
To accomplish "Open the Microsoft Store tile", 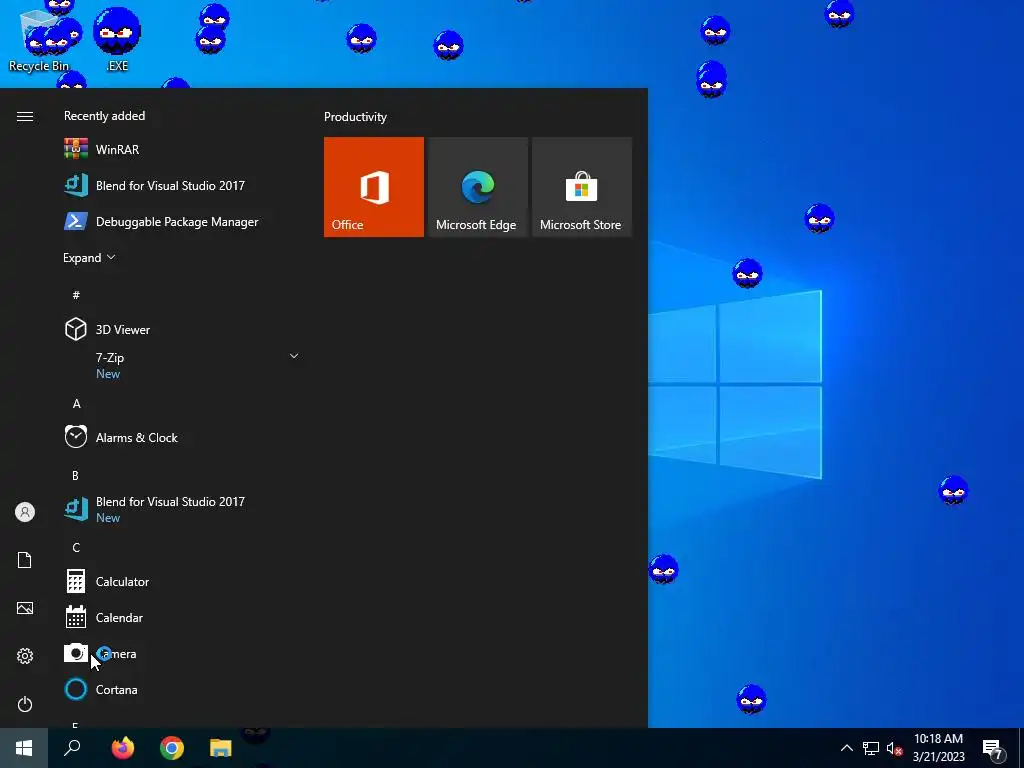I will point(582,187).
